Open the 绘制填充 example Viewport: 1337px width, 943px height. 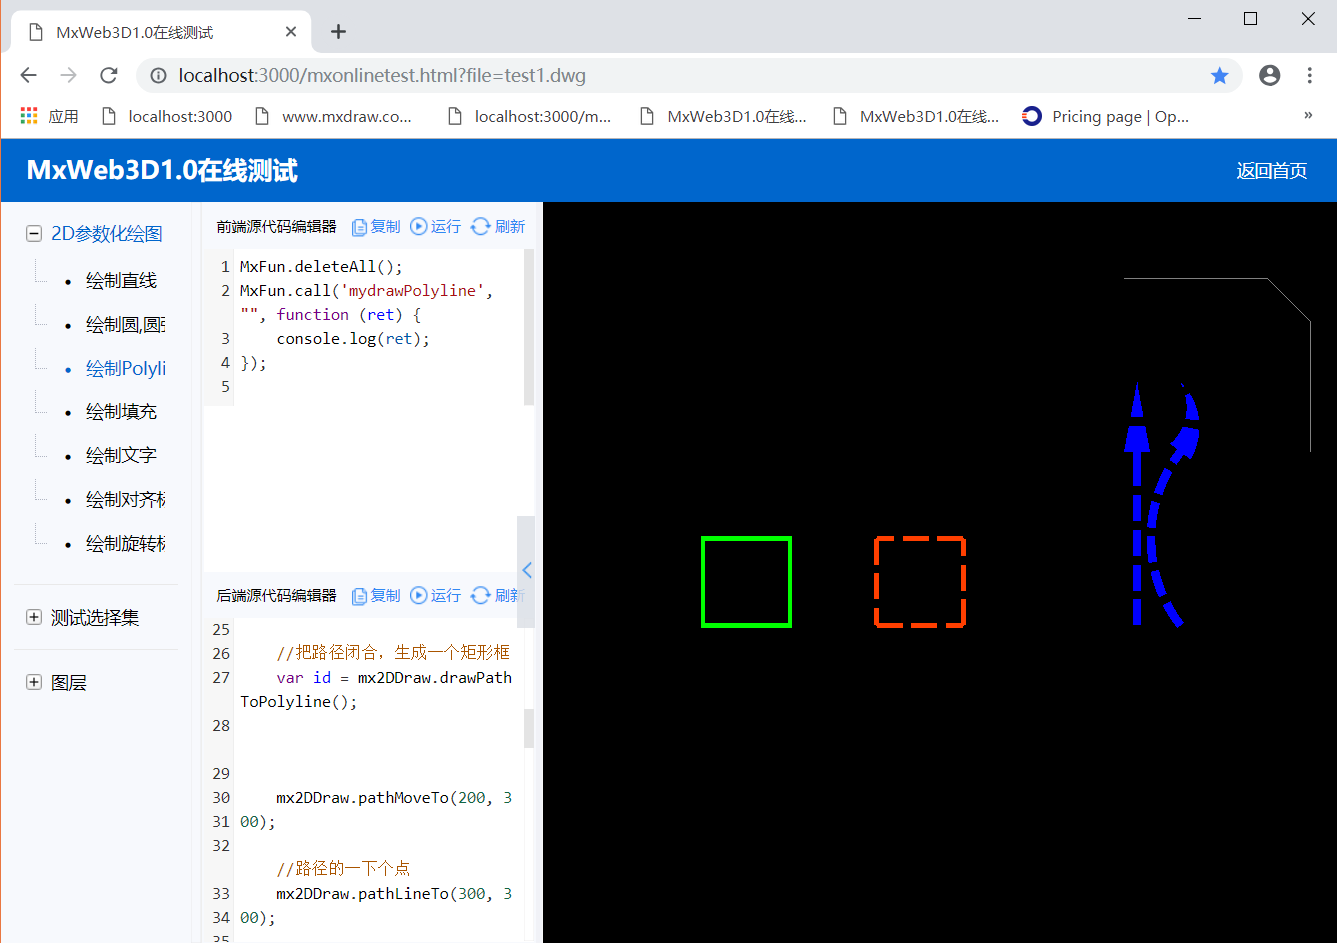(121, 412)
